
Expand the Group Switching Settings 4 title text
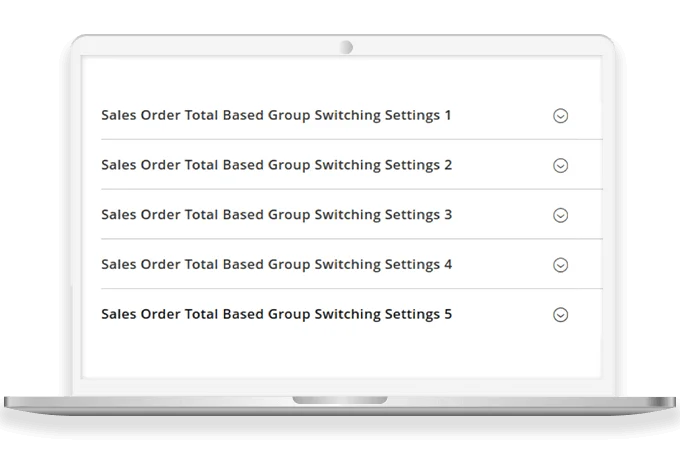pyautogui.click(x=276, y=265)
